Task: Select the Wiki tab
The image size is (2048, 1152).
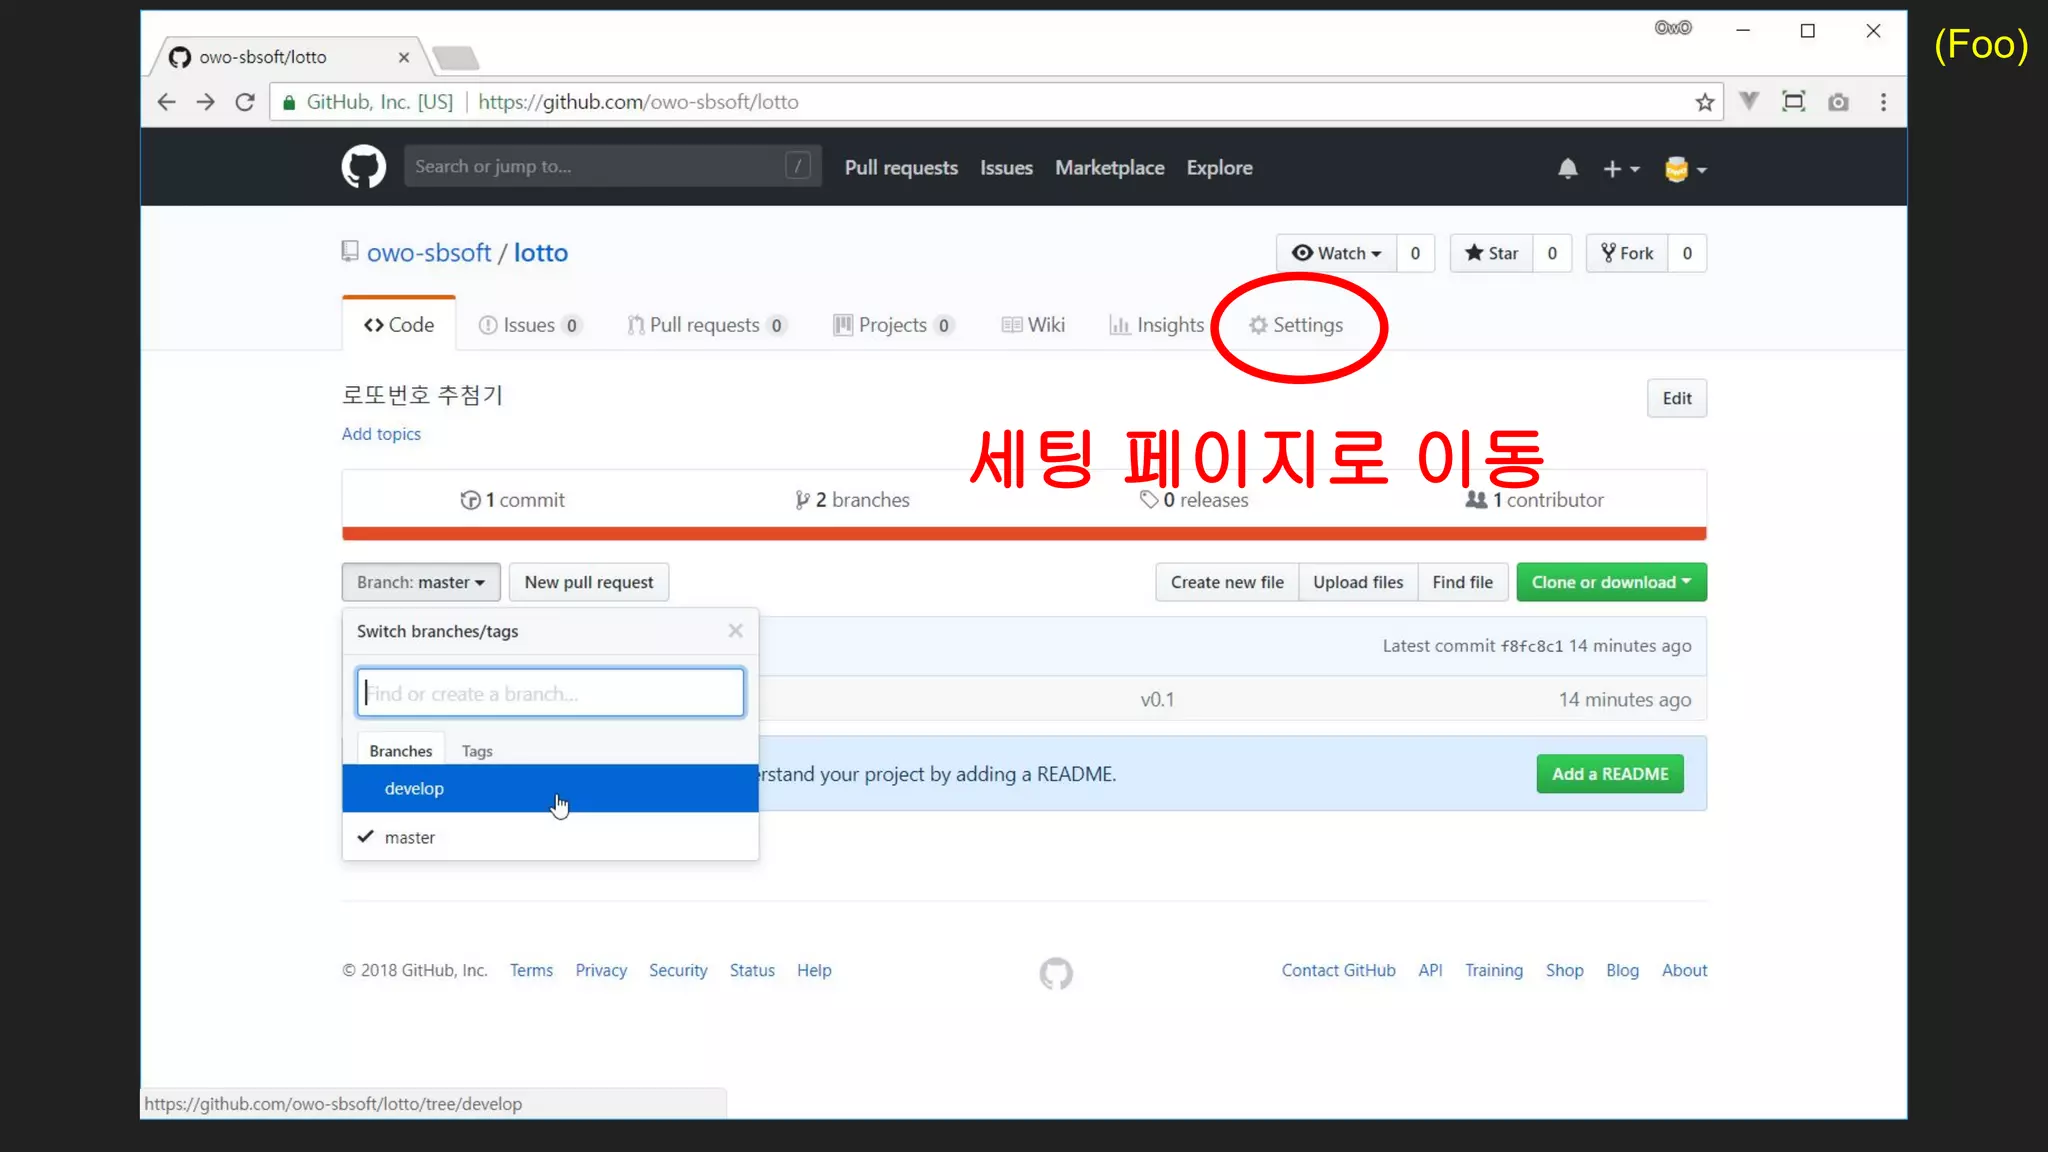Action: pos(1033,325)
